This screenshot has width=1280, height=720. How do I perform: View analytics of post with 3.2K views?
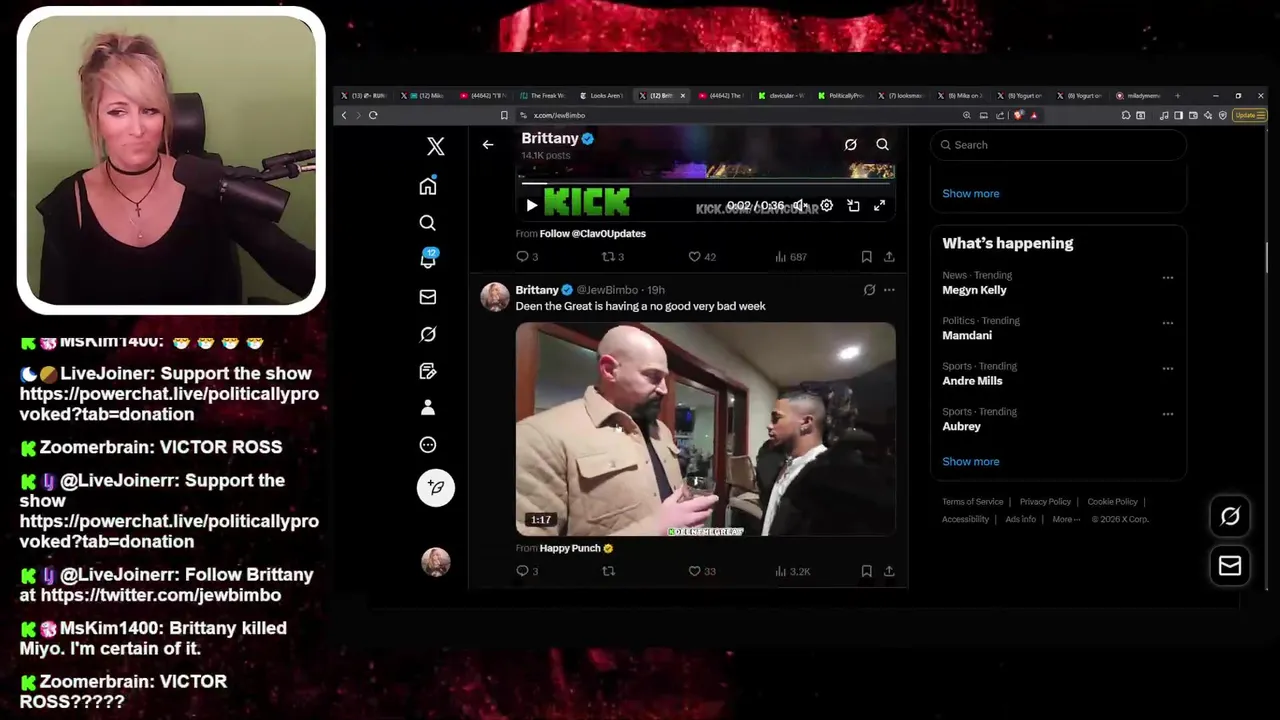tap(792, 571)
